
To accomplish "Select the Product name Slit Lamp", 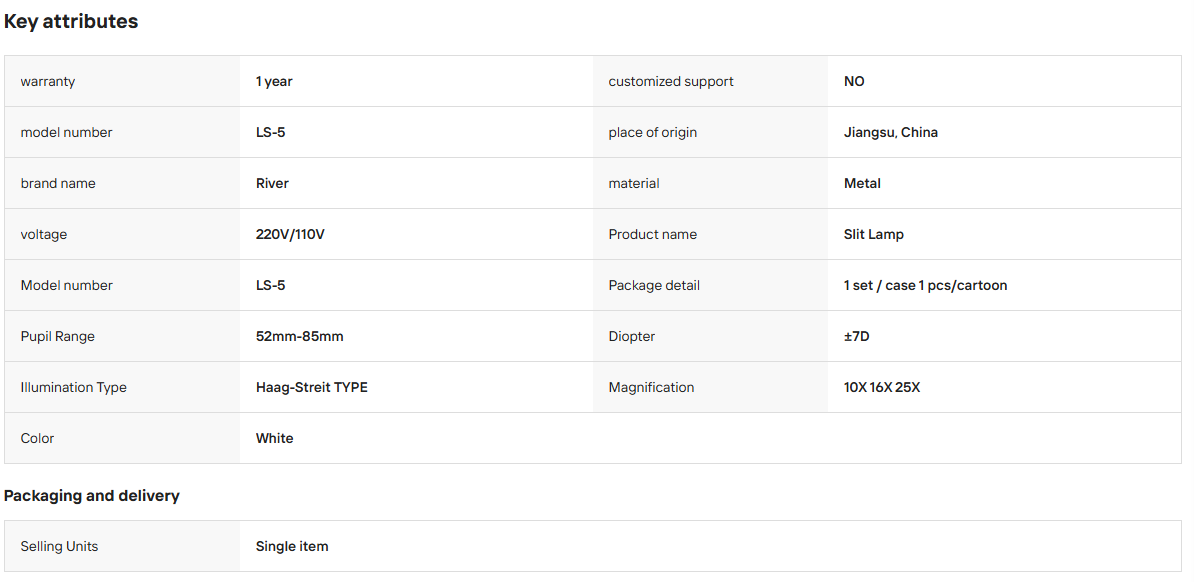I will click(873, 235).
